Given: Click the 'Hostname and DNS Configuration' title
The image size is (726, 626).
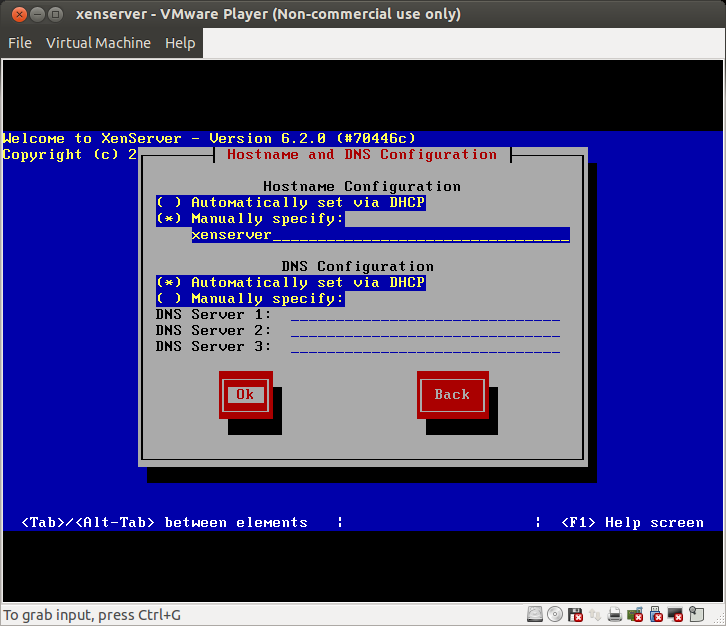Looking at the screenshot, I should pos(362,155).
